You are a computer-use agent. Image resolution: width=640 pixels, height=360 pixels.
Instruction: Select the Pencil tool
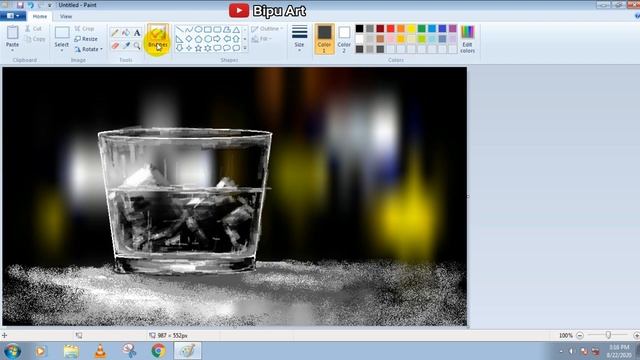pyautogui.click(x=115, y=33)
